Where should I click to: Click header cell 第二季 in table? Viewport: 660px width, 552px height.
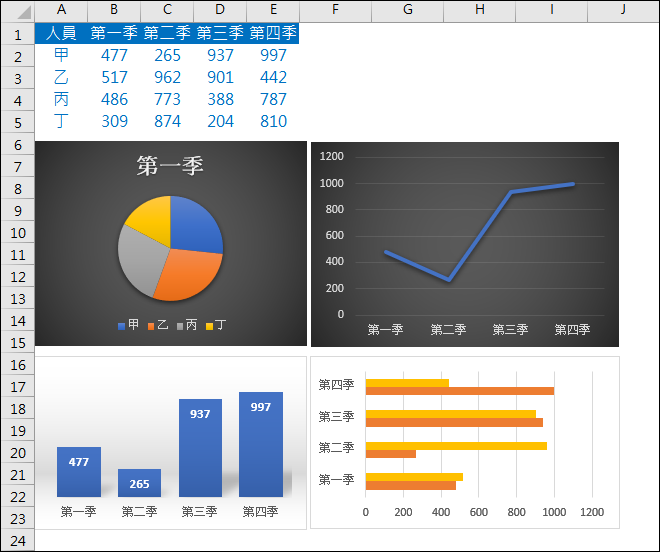[x=167, y=33]
